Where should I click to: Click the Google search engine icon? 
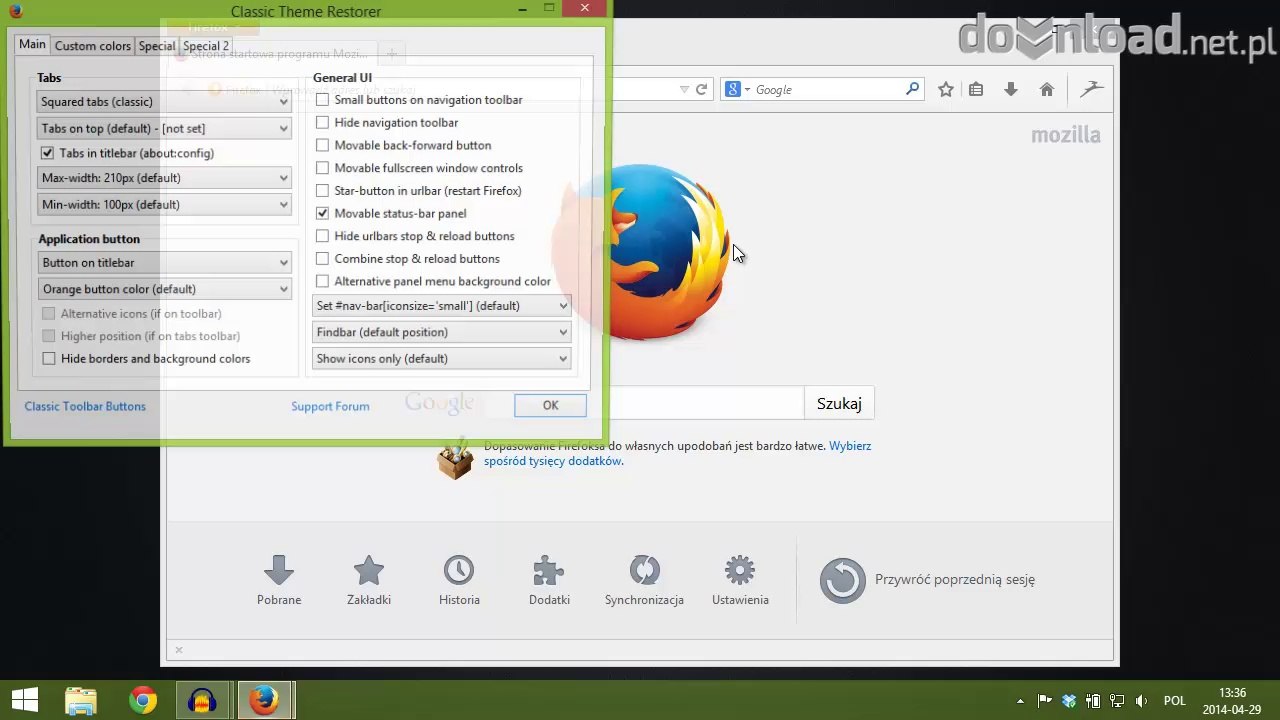click(733, 90)
